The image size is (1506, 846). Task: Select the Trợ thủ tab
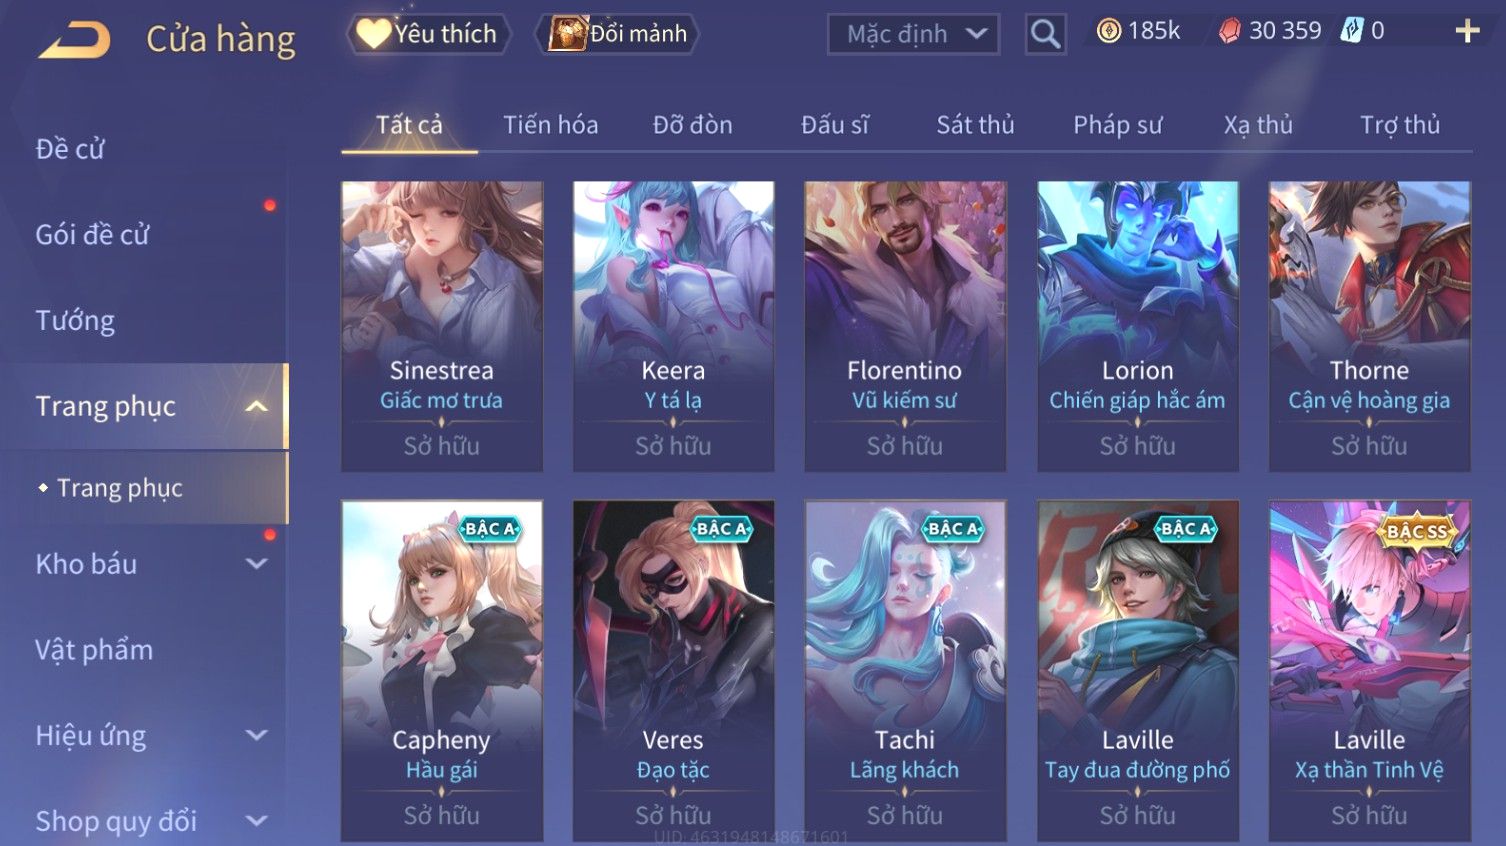point(1399,125)
